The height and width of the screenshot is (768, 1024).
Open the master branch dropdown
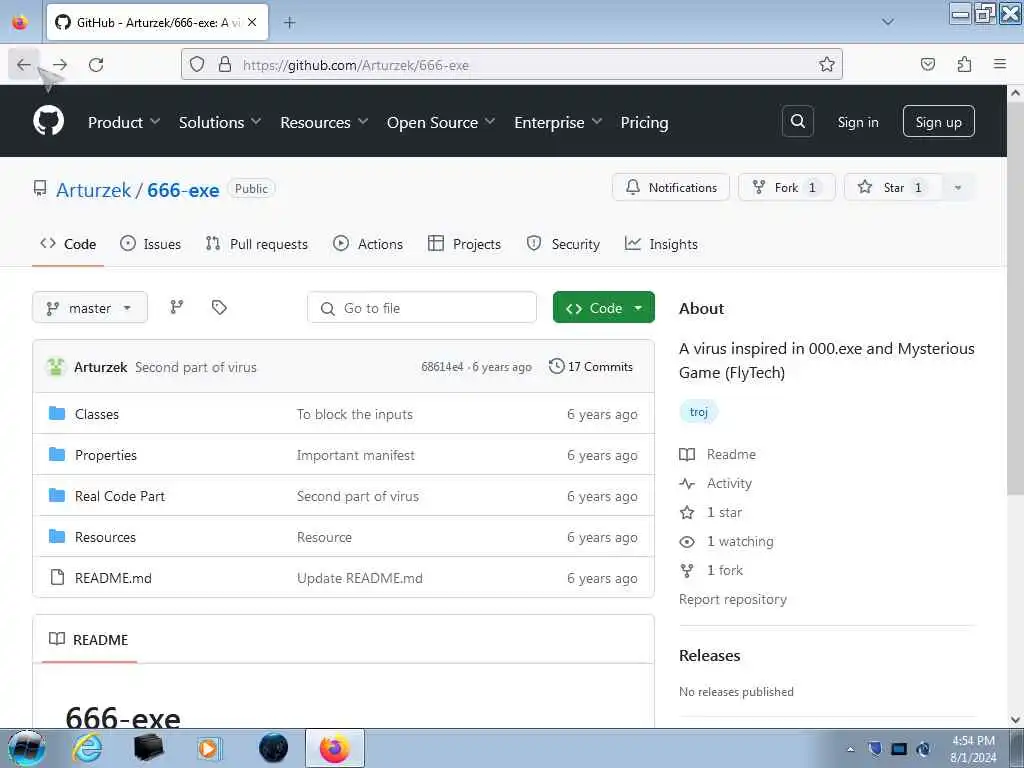tap(89, 308)
